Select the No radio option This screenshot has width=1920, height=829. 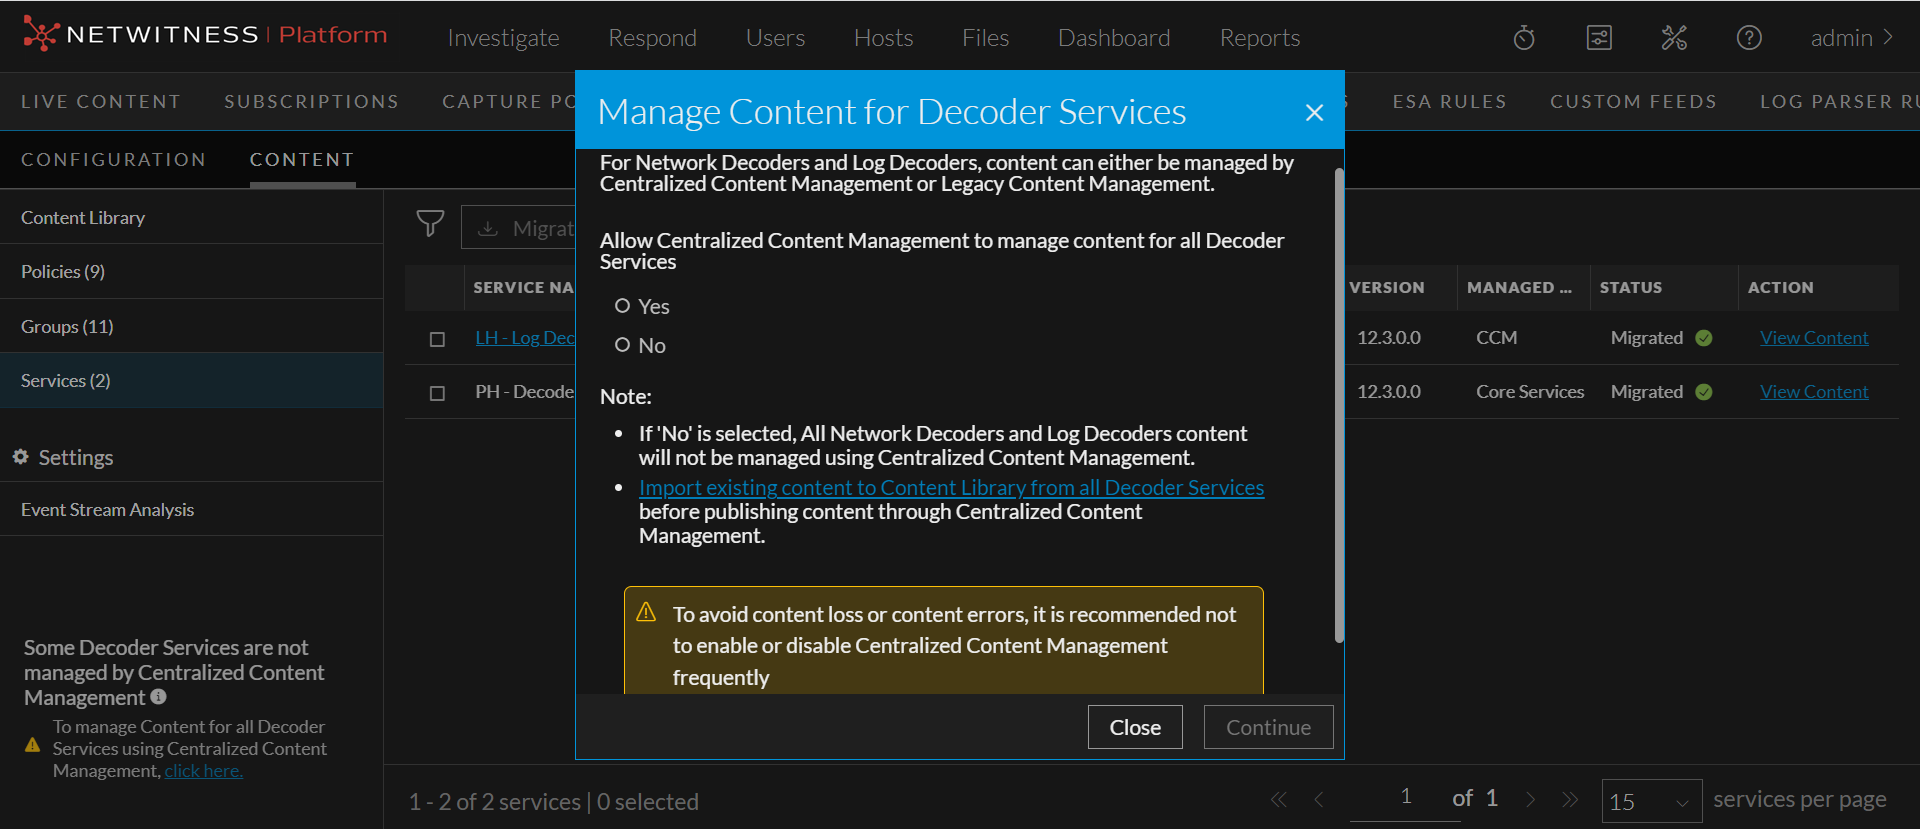tap(622, 345)
